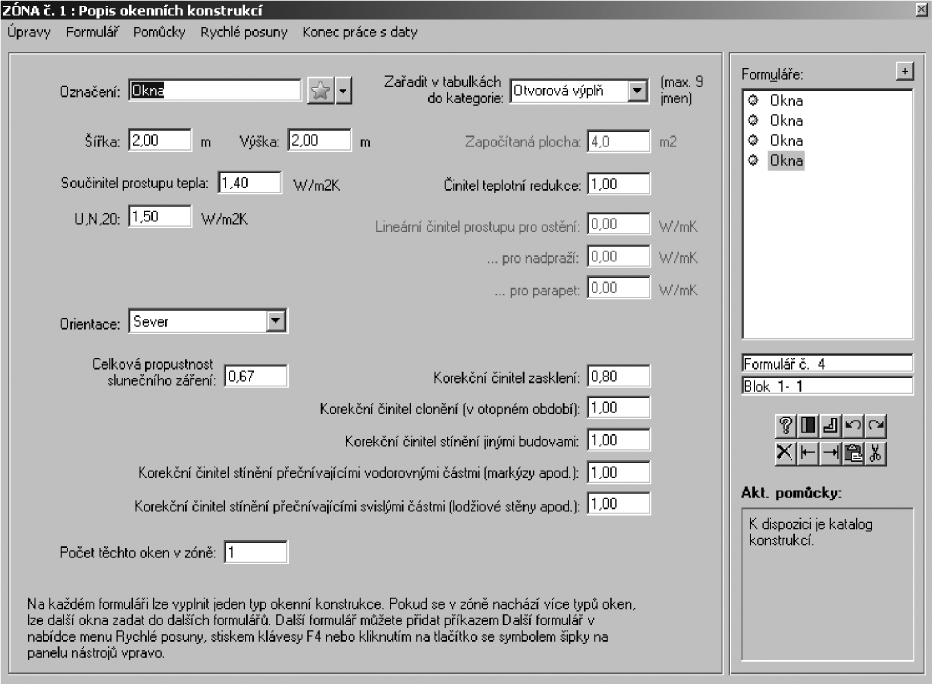Click the Korekční činitel clonění field

pyautogui.click(x=619, y=408)
